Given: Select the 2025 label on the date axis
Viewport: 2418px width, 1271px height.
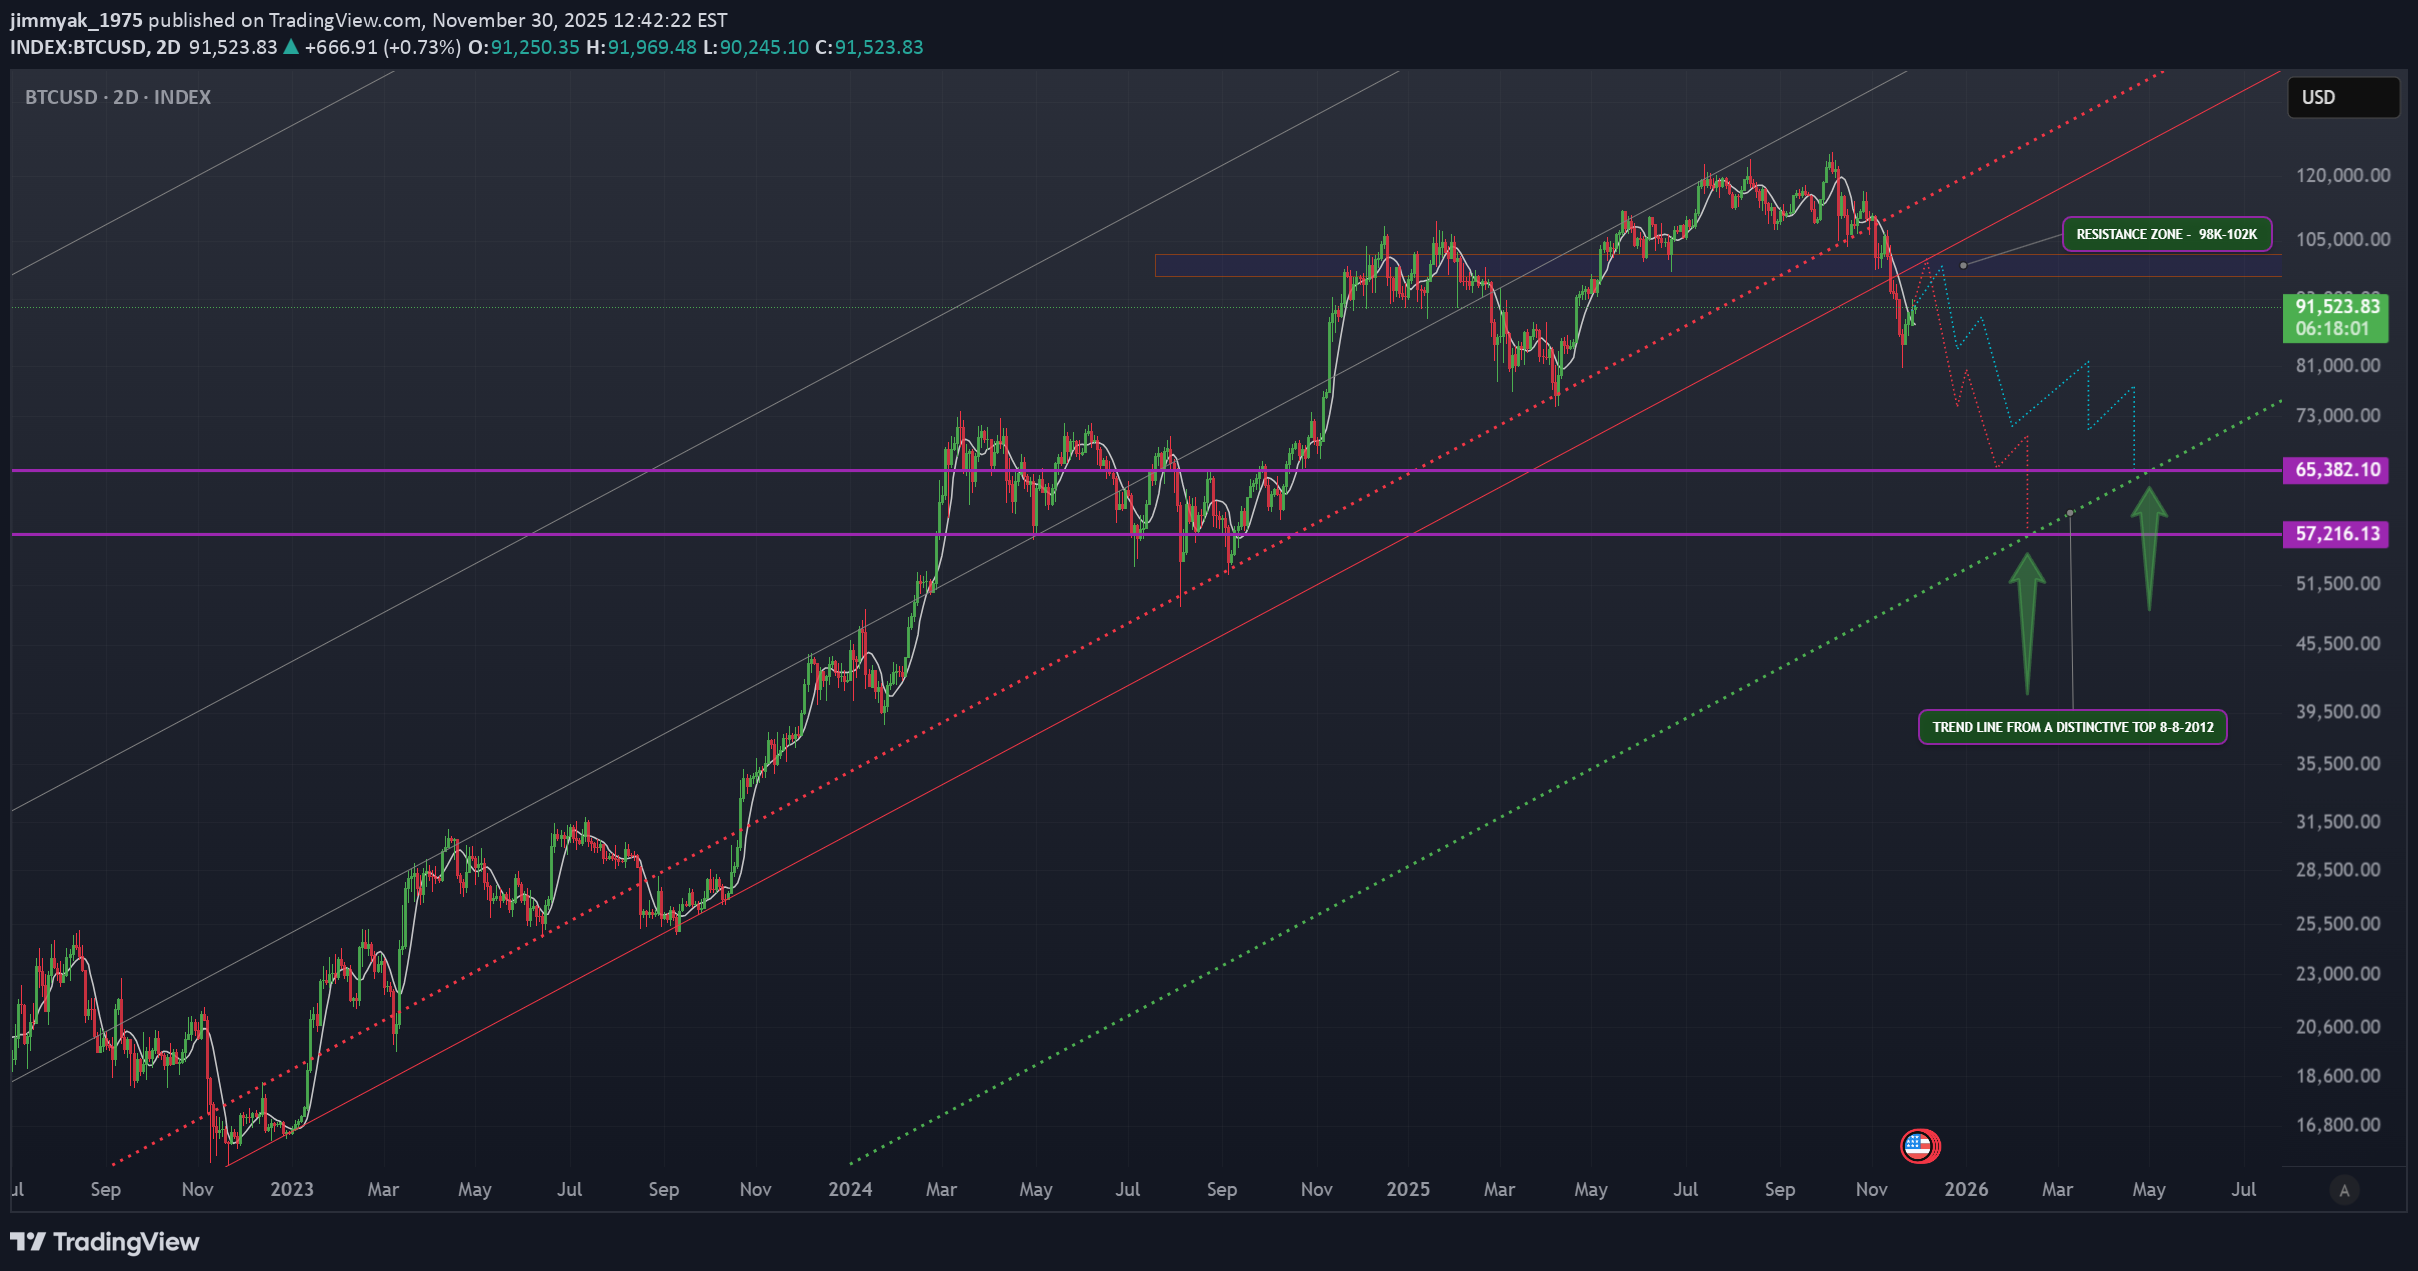Looking at the screenshot, I should [x=1409, y=1190].
